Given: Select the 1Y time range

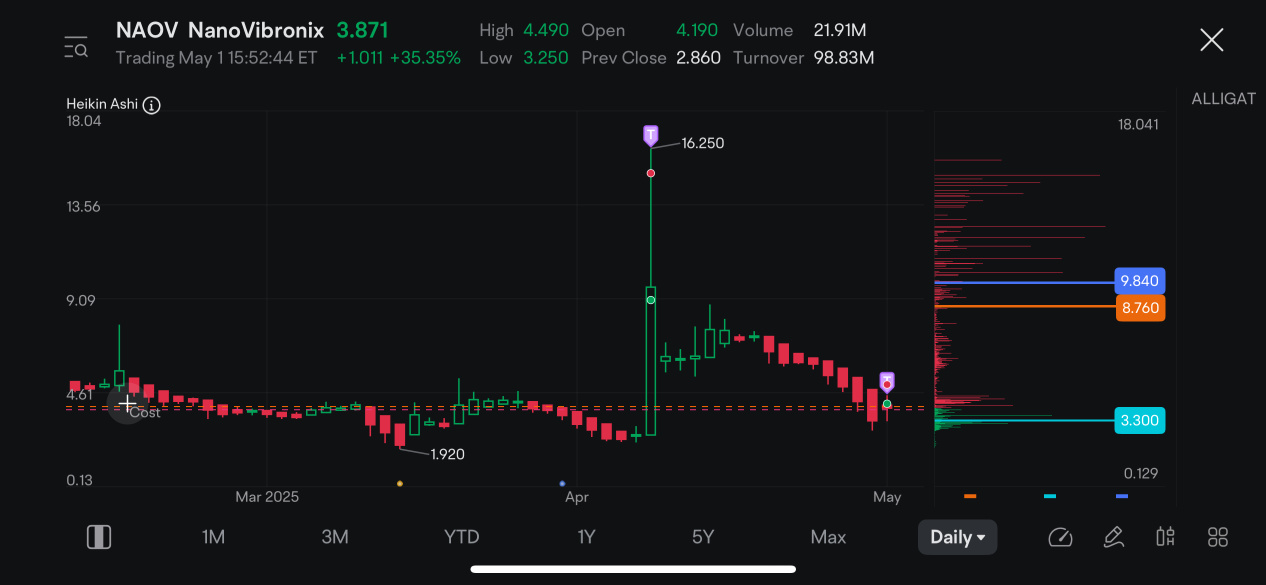Looking at the screenshot, I should [x=586, y=537].
